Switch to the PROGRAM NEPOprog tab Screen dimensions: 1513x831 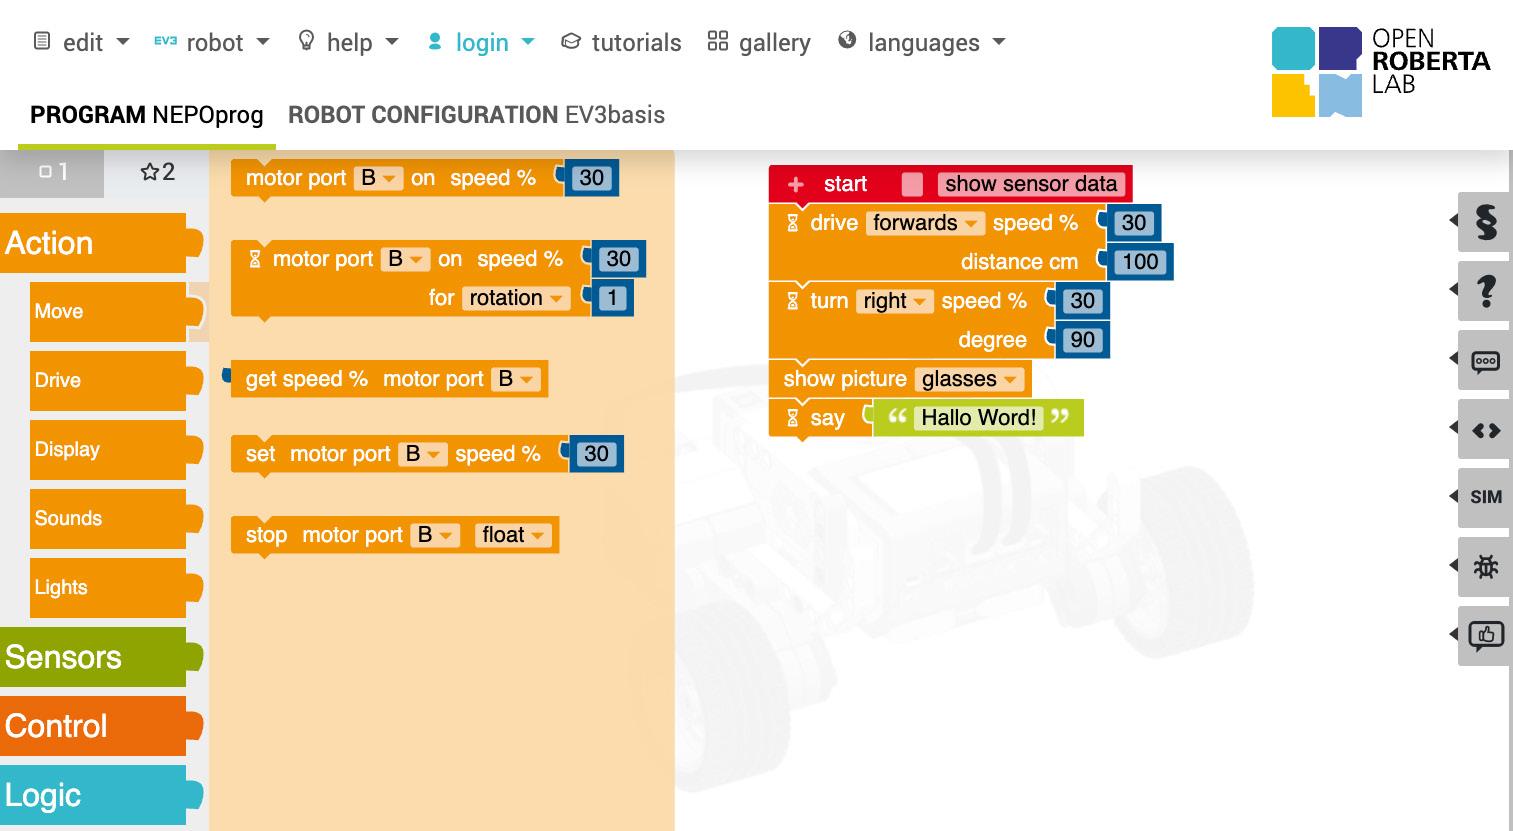(x=147, y=115)
